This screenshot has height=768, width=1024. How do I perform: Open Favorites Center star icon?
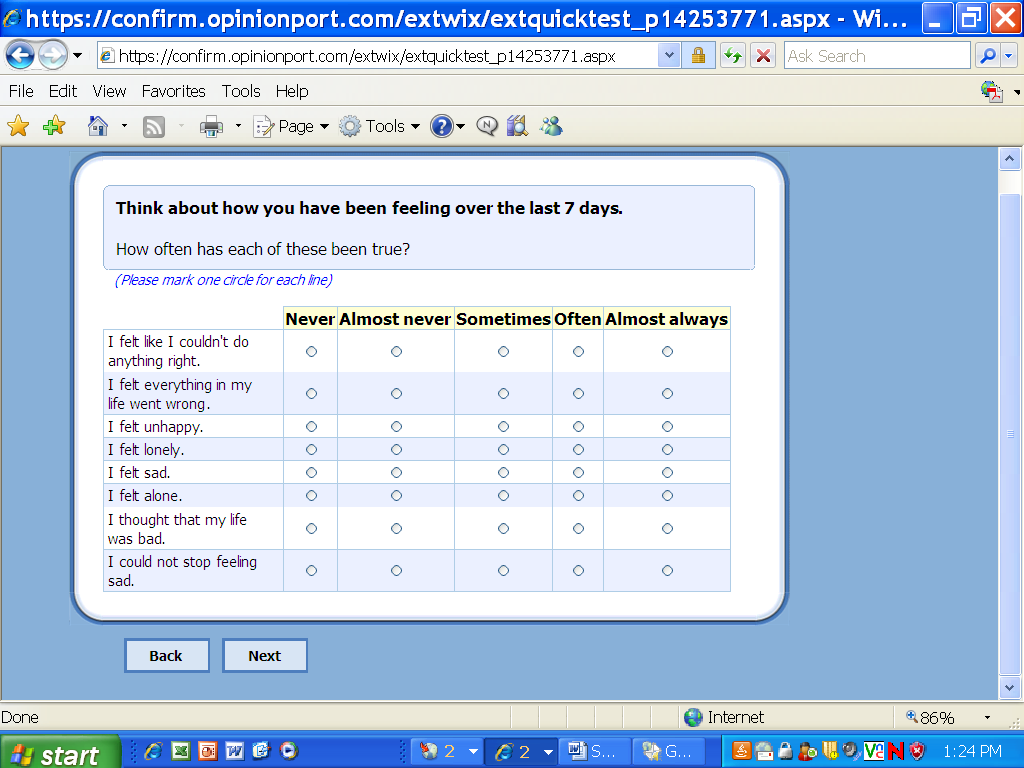(x=18, y=126)
